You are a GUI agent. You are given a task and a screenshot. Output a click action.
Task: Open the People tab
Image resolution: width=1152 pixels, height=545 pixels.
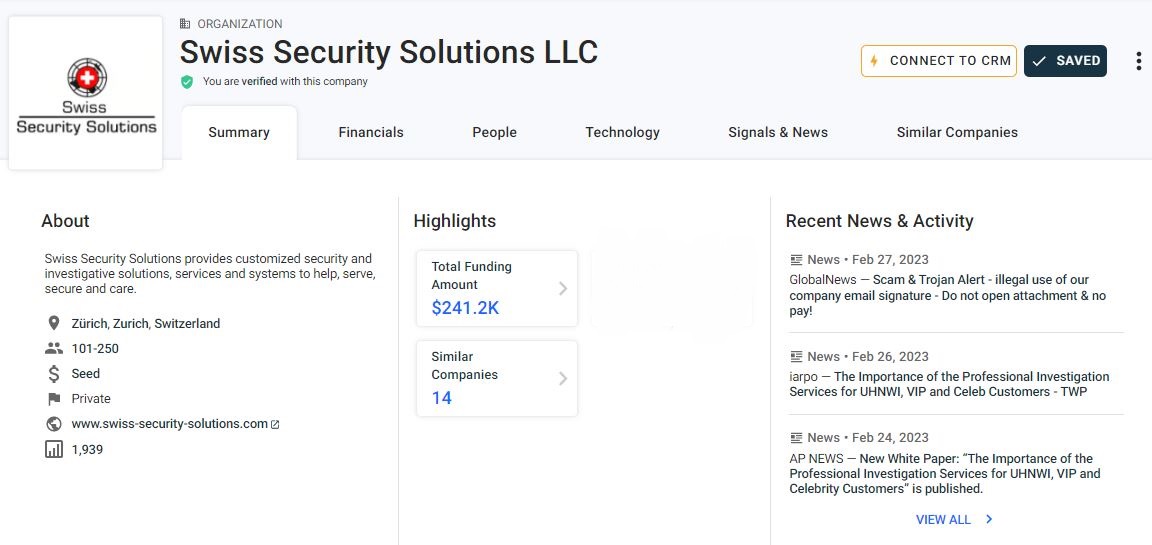pyautogui.click(x=494, y=132)
